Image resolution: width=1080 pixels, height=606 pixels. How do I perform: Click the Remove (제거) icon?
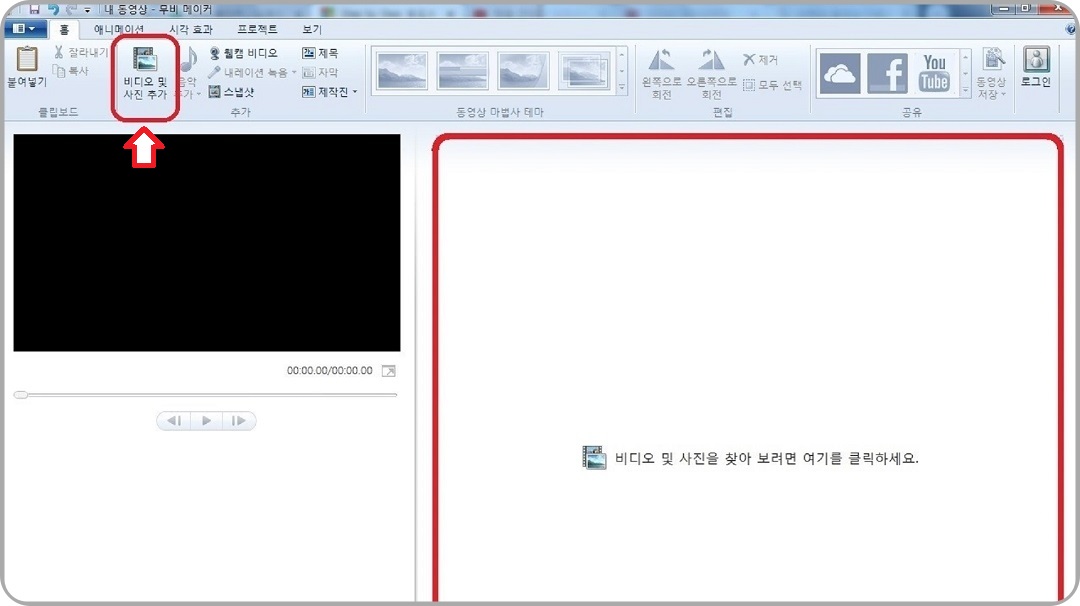(x=755, y=58)
